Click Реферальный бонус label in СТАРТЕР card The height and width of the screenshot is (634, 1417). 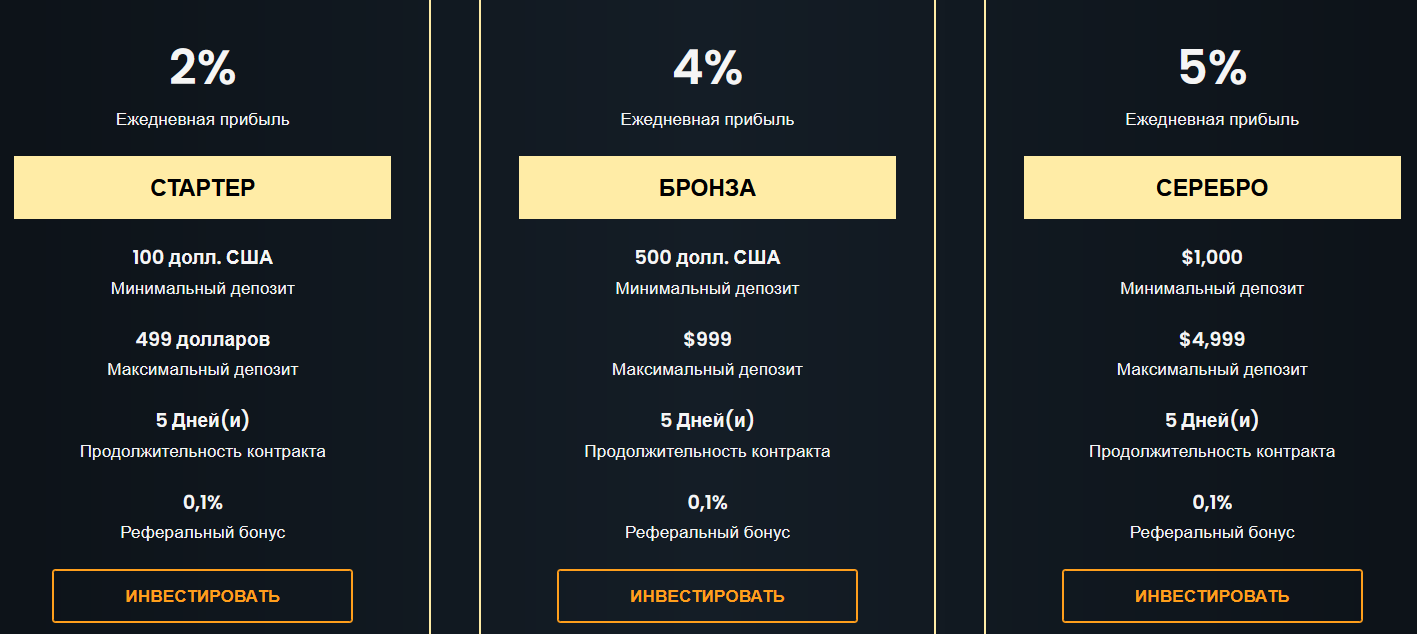point(202,532)
